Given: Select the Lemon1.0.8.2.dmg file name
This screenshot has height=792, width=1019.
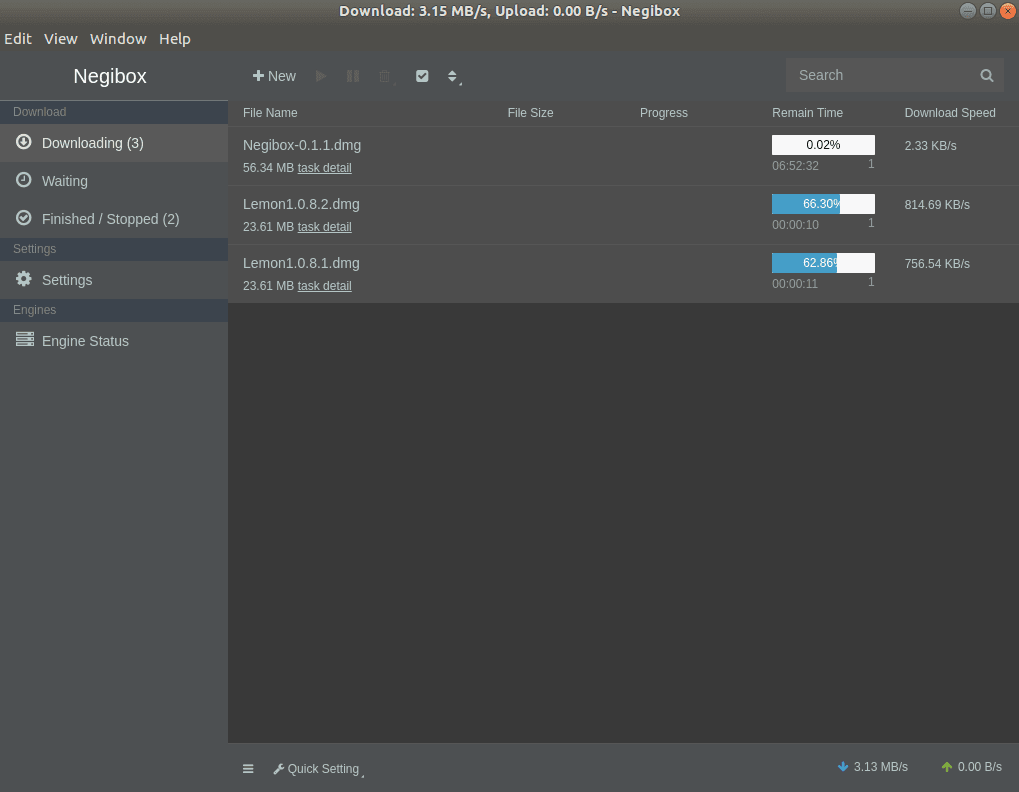Looking at the screenshot, I should coord(301,204).
